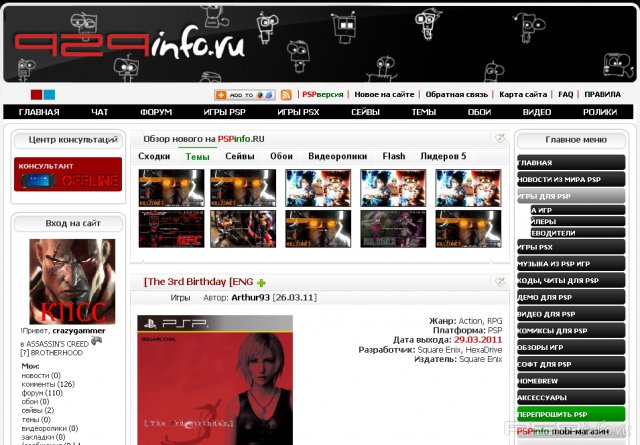
Task: Click the consultant OFFLINE status banner
Action: point(67,174)
